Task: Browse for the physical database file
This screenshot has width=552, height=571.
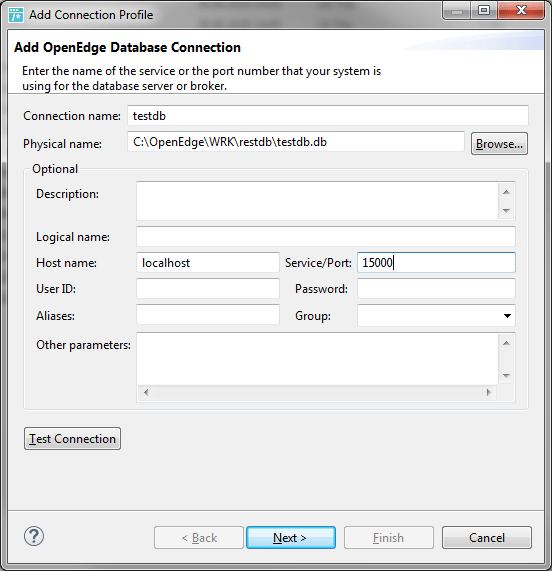Action: click(499, 144)
